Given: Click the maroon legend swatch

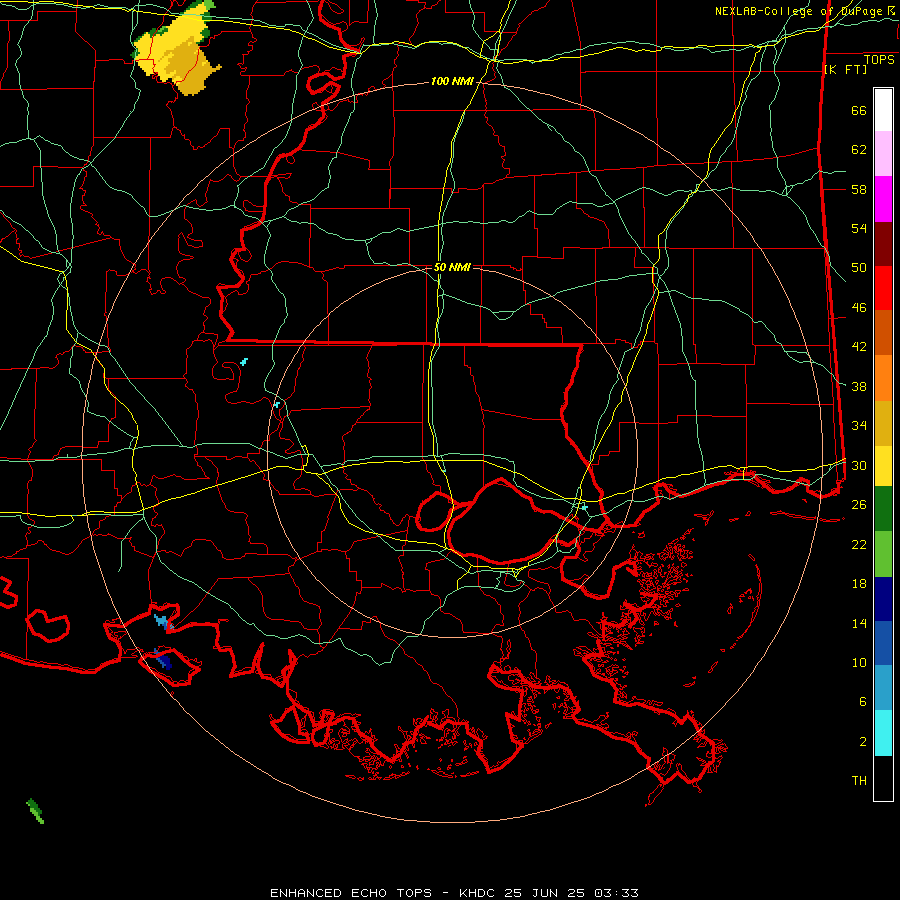Looking at the screenshot, I should point(883,244).
